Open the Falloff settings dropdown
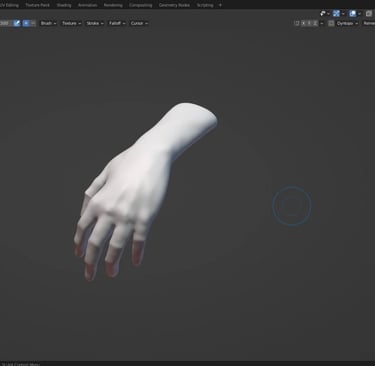This screenshot has height=366, width=375. [x=117, y=23]
